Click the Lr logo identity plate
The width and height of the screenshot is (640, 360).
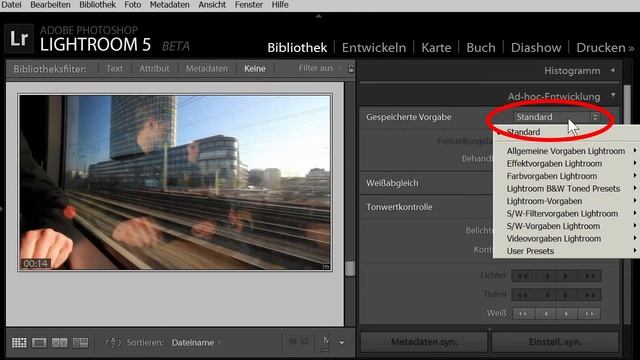tap(19, 39)
